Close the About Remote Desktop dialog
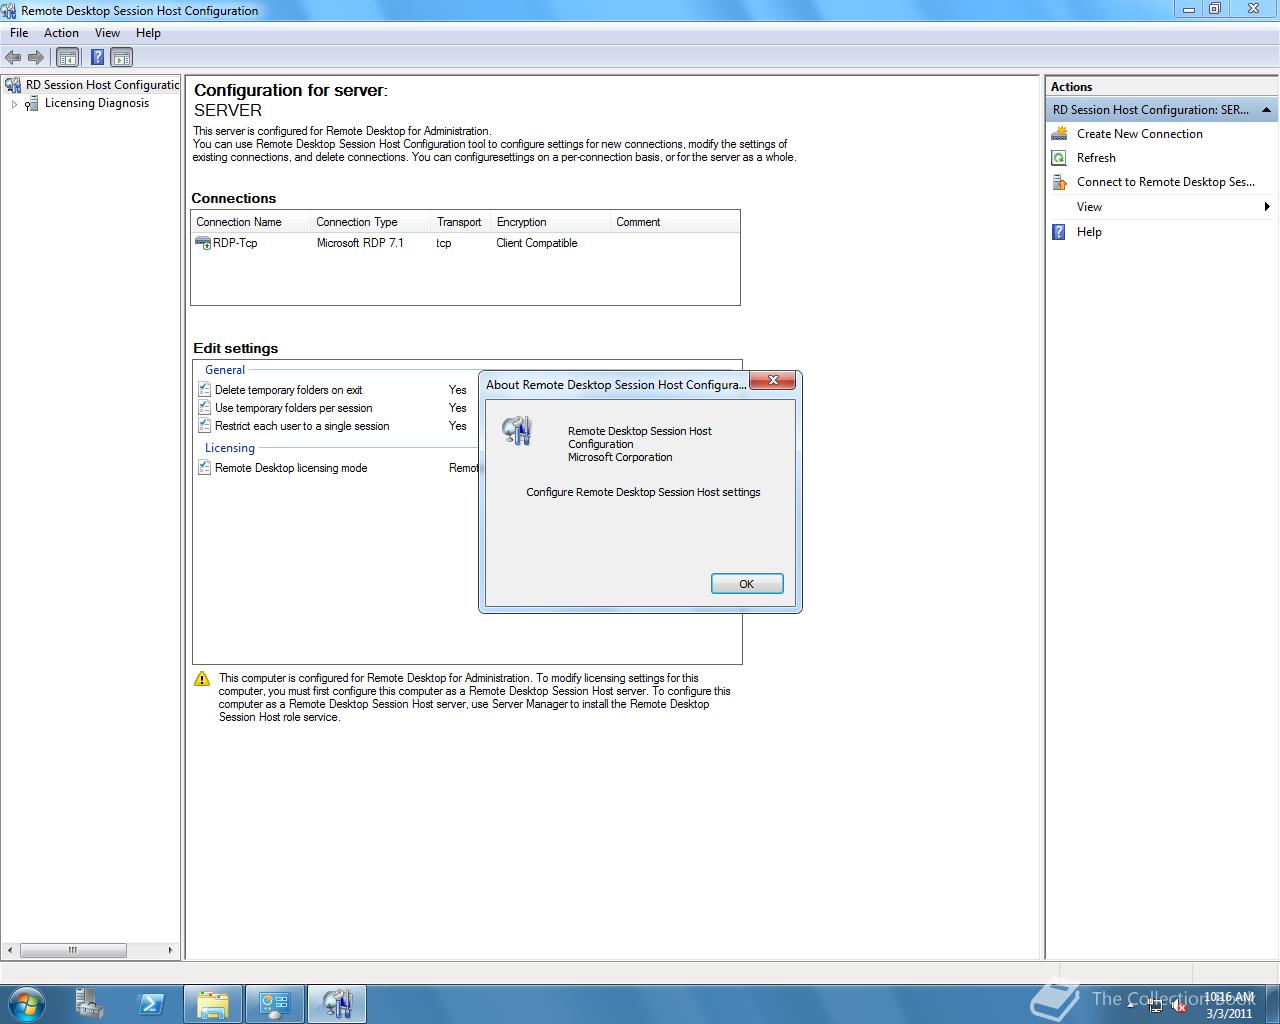Viewport: 1280px width, 1024px height. pyautogui.click(x=773, y=381)
